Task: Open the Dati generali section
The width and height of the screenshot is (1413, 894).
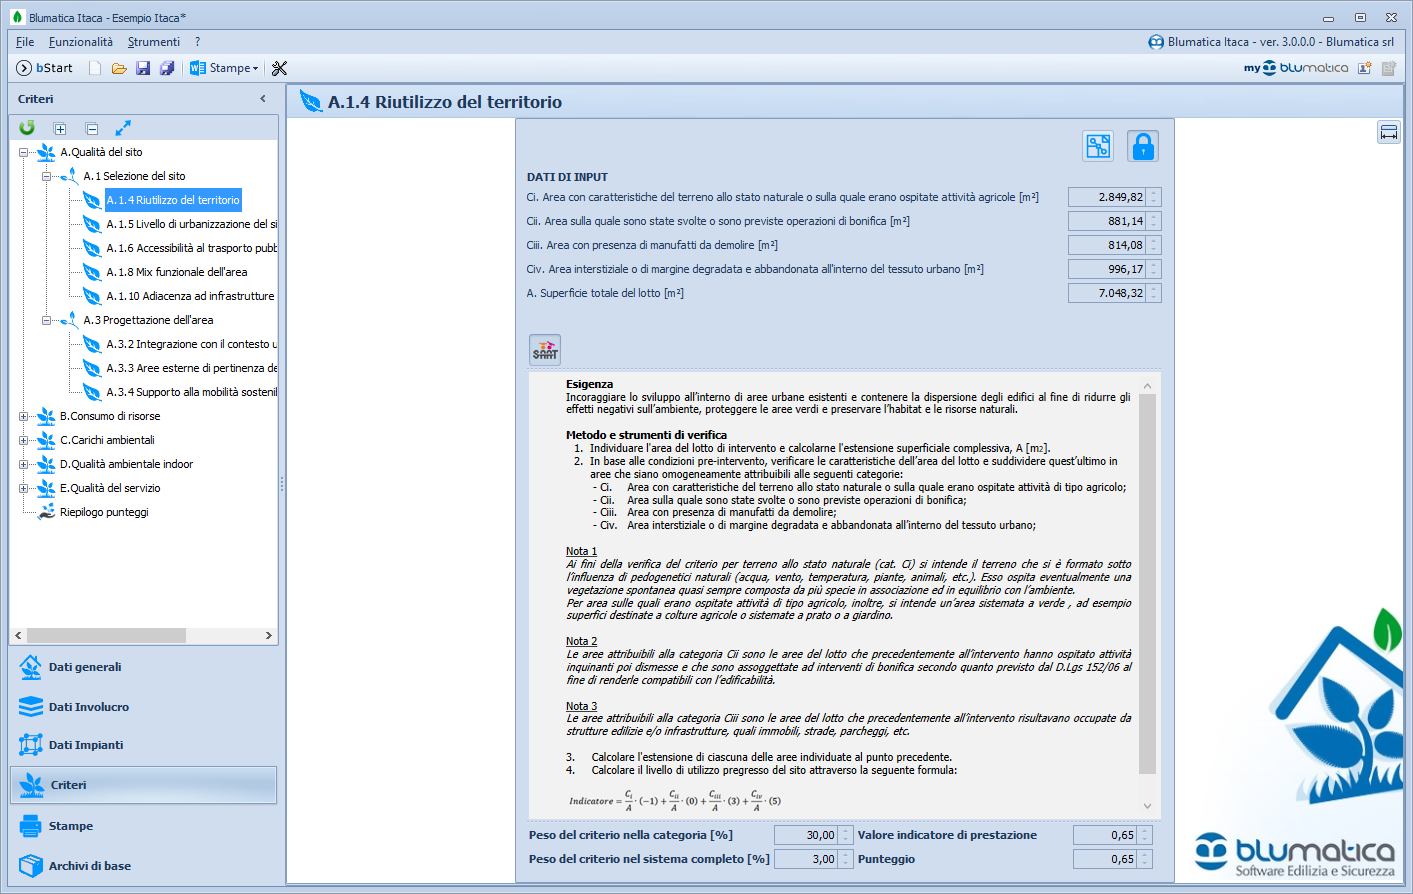Action: point(143,667)
